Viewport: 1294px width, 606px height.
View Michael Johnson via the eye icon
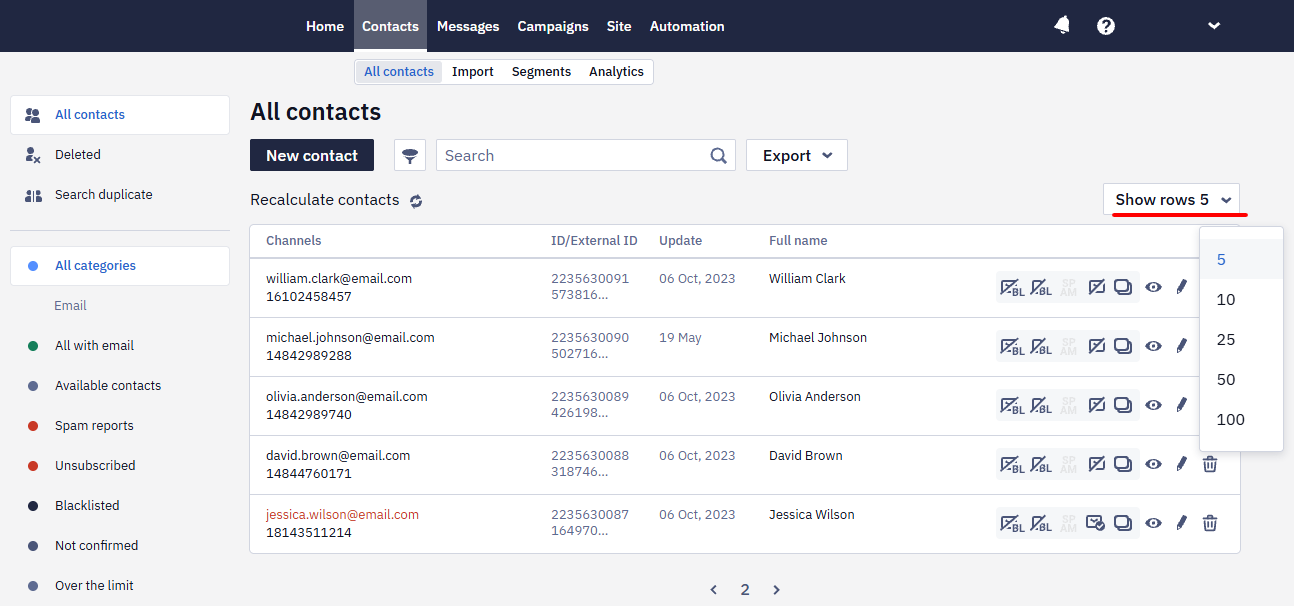click(x=1153, y=346)
